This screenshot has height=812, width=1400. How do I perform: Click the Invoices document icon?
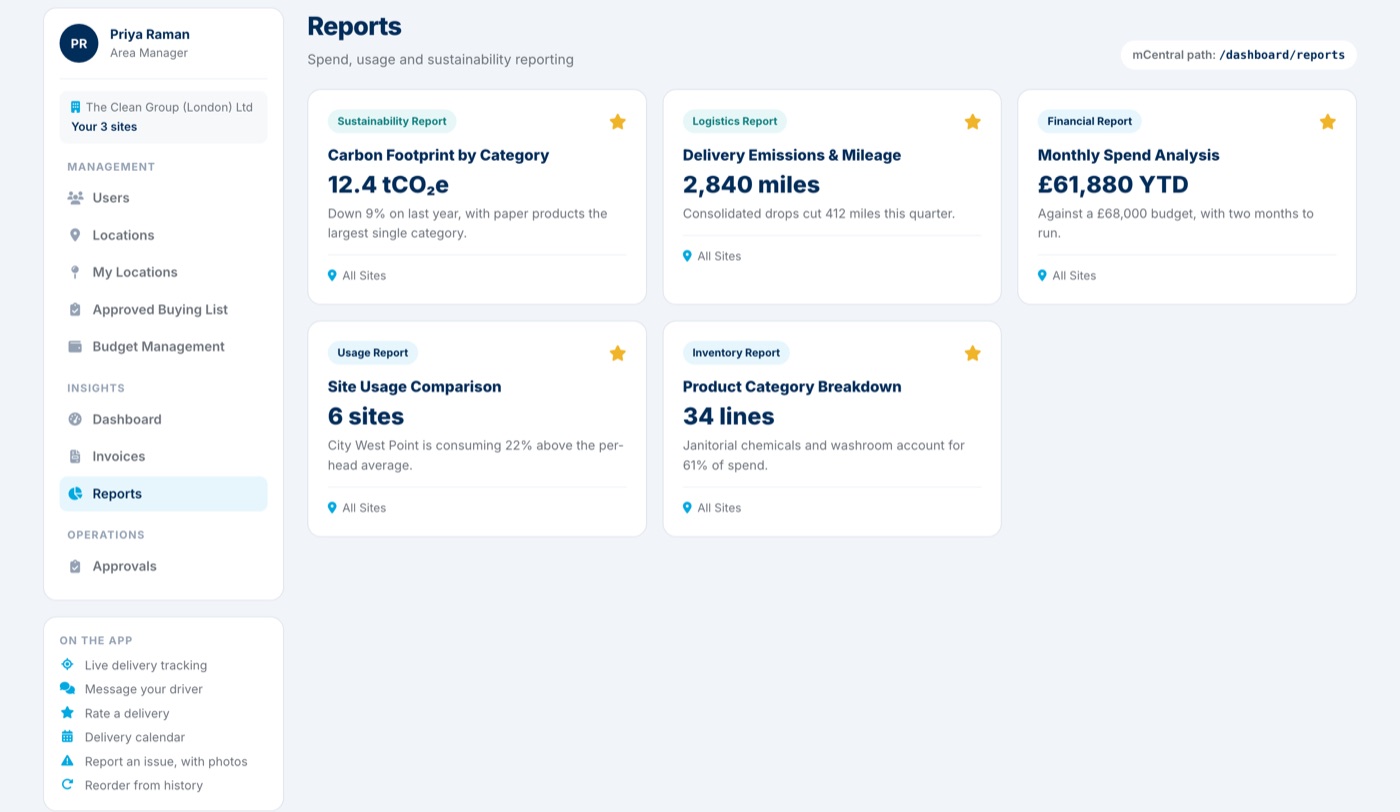point(75,456)
